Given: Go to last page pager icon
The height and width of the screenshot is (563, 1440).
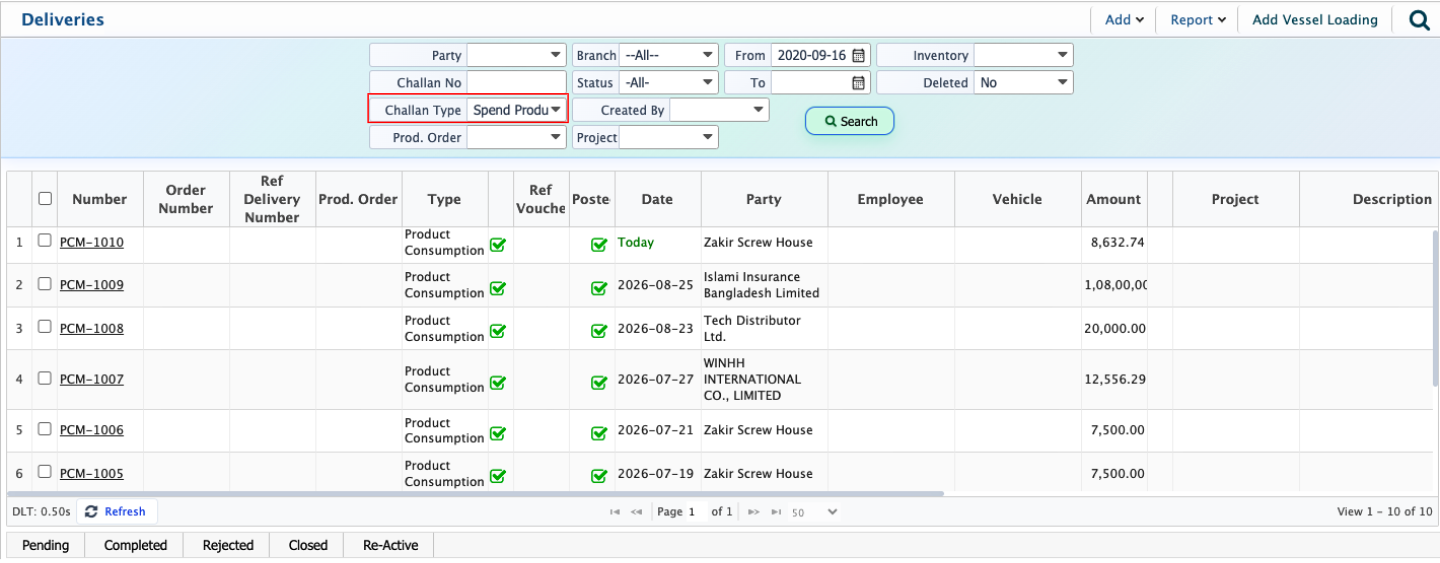Looking at the screenshot, I should point(775,512).
